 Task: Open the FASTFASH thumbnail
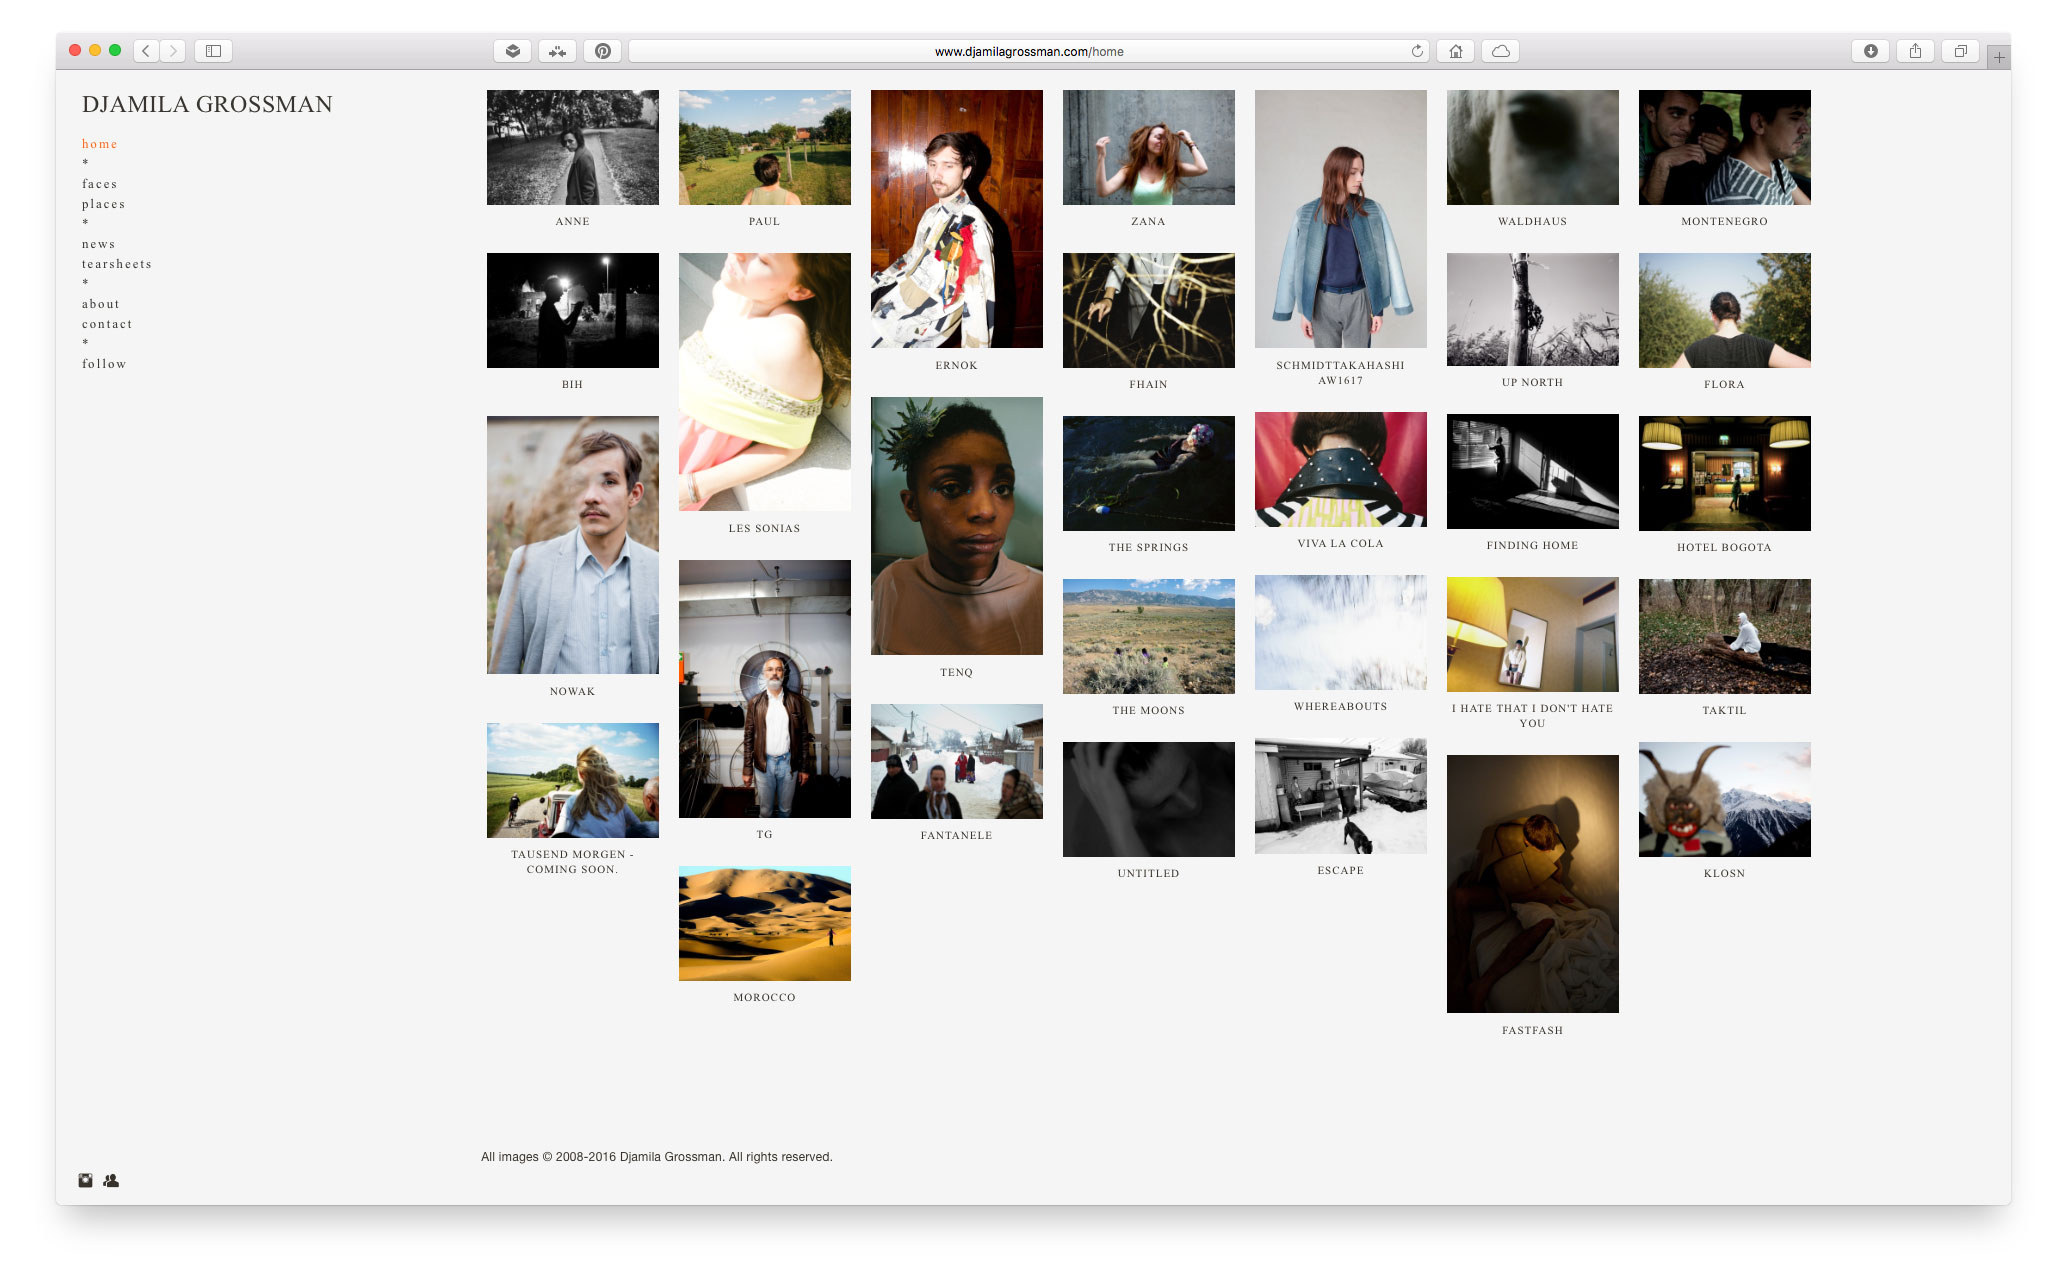coord(1533,884)
